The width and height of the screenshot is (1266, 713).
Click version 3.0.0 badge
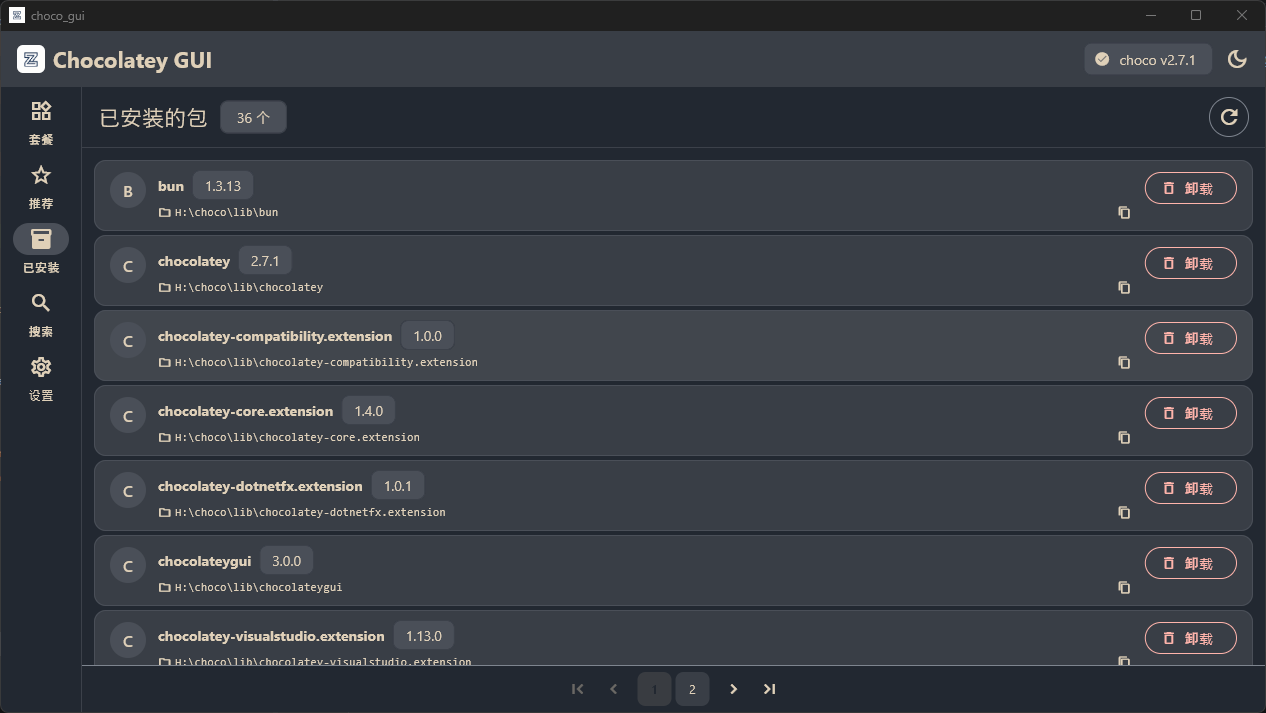click(x=287, y=561)
